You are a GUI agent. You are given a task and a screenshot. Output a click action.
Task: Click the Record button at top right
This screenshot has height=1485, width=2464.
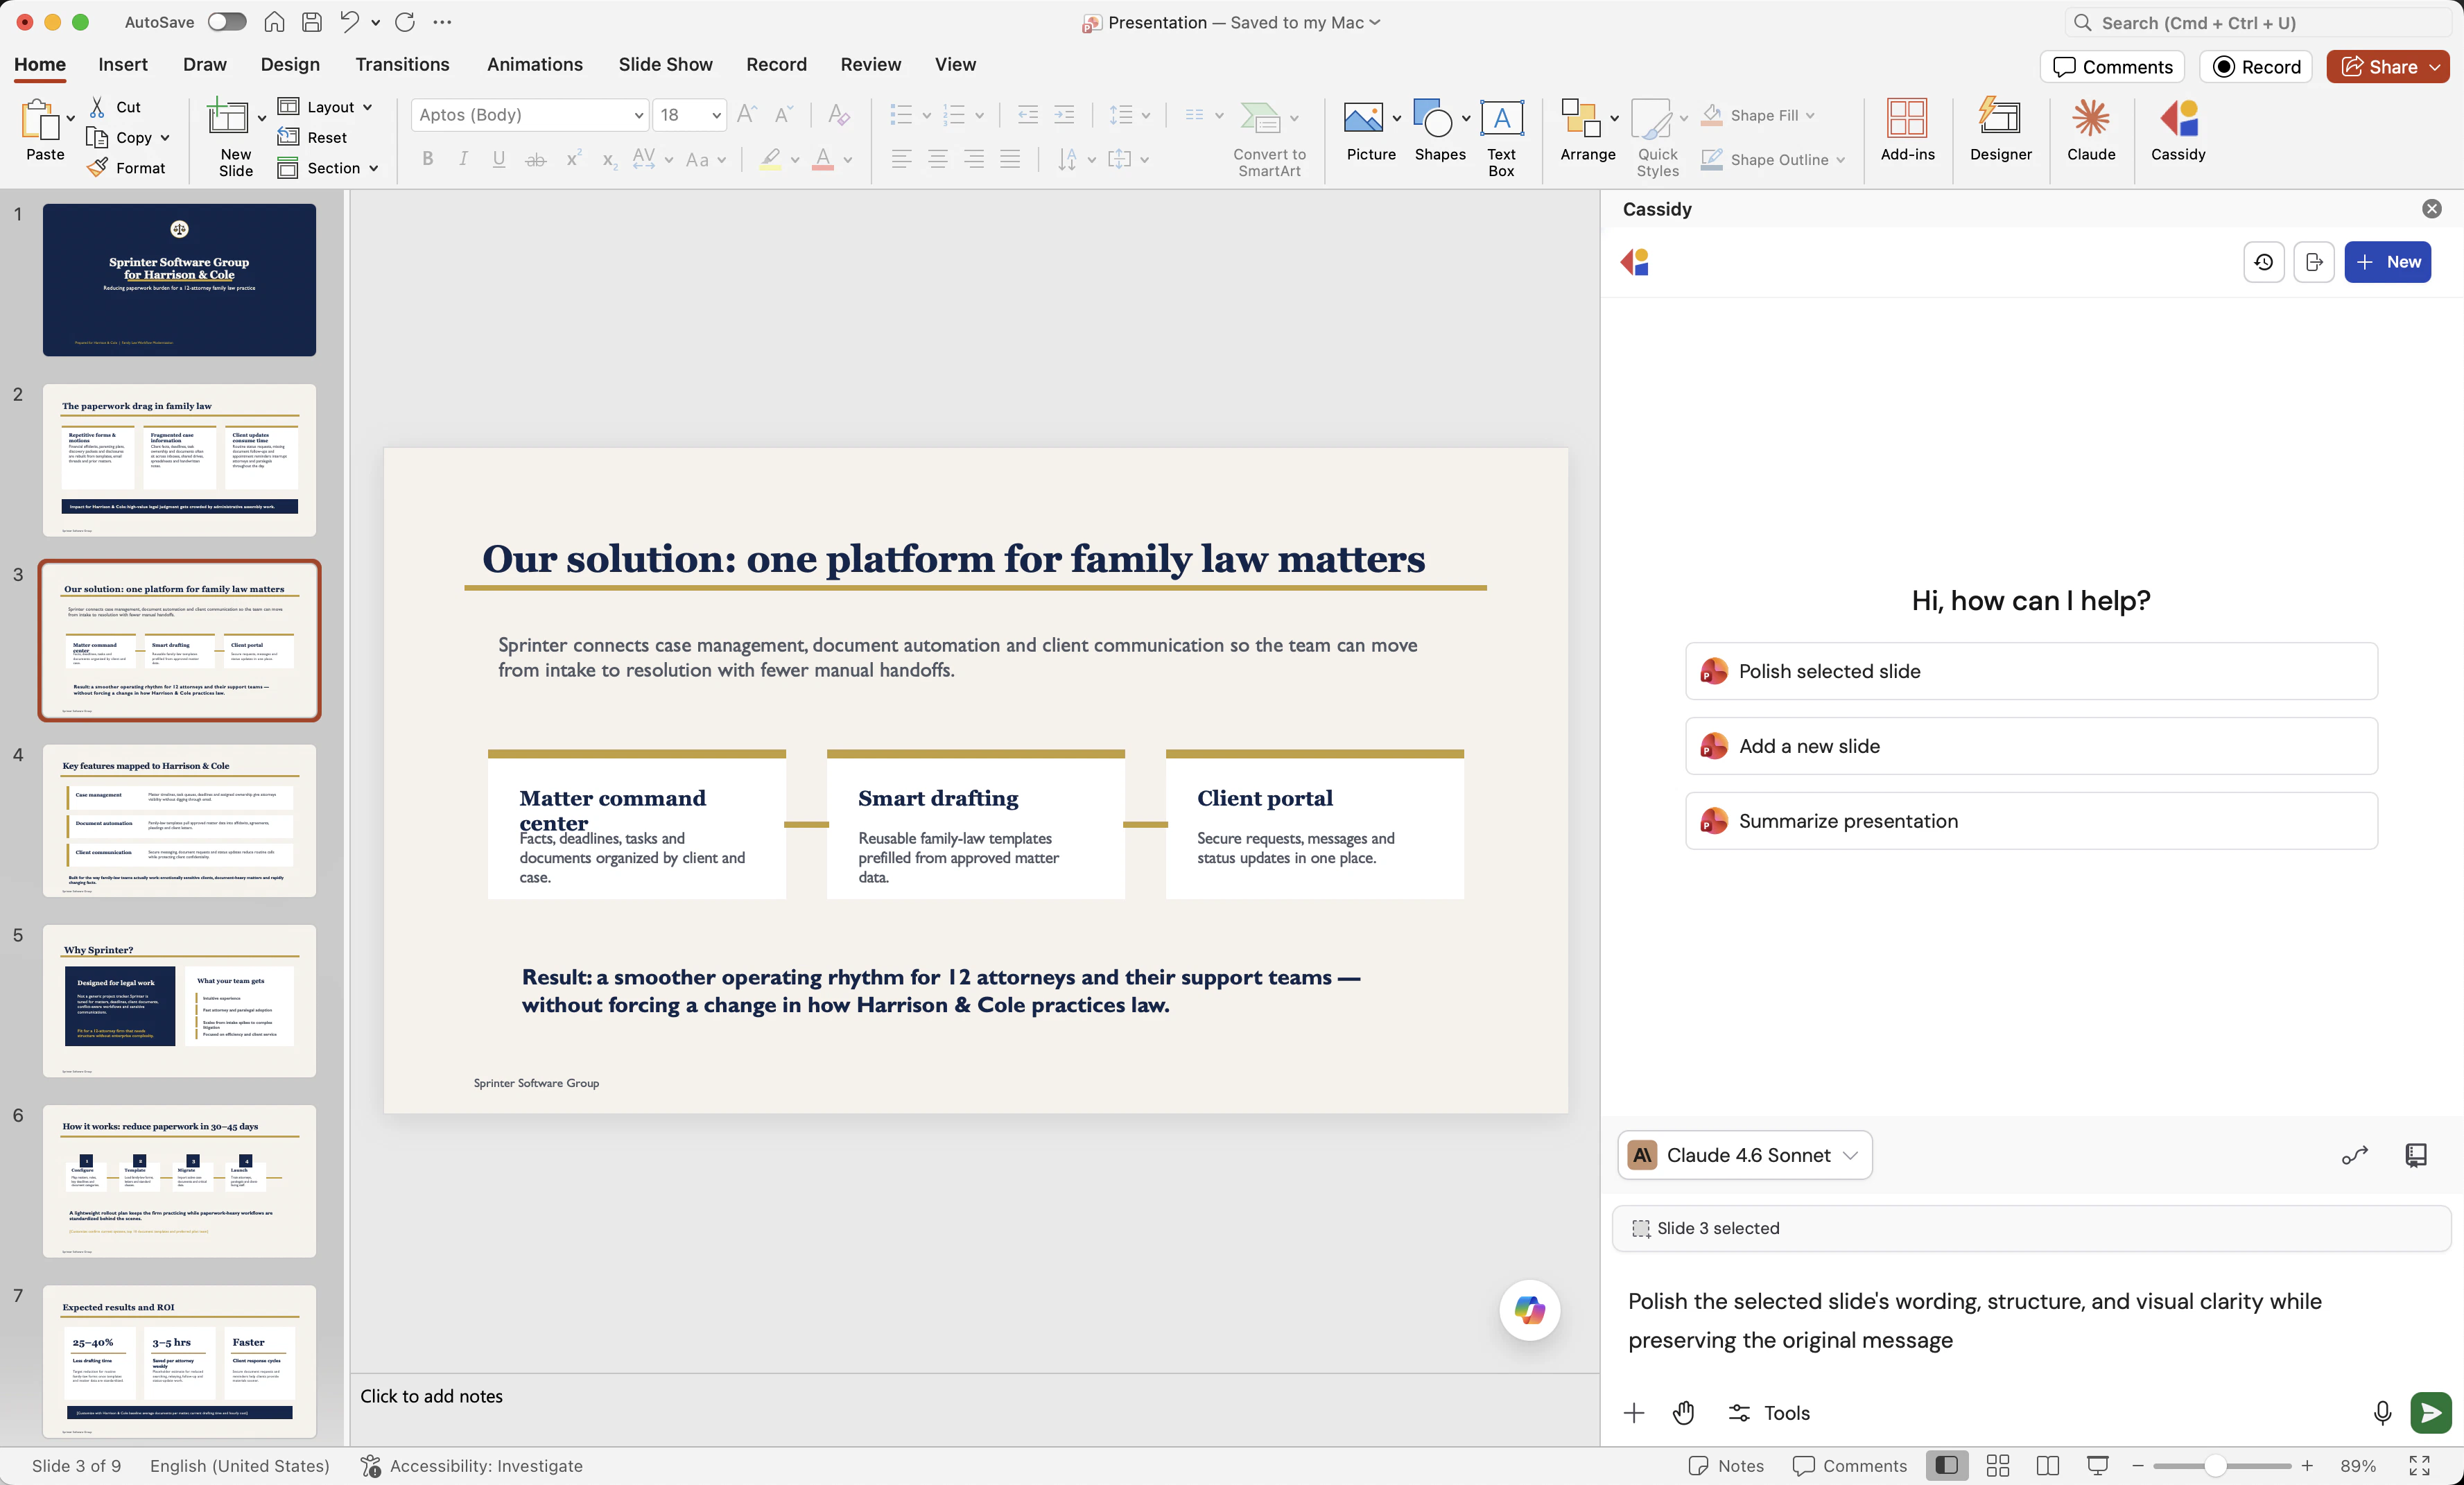pos(2255,67)
